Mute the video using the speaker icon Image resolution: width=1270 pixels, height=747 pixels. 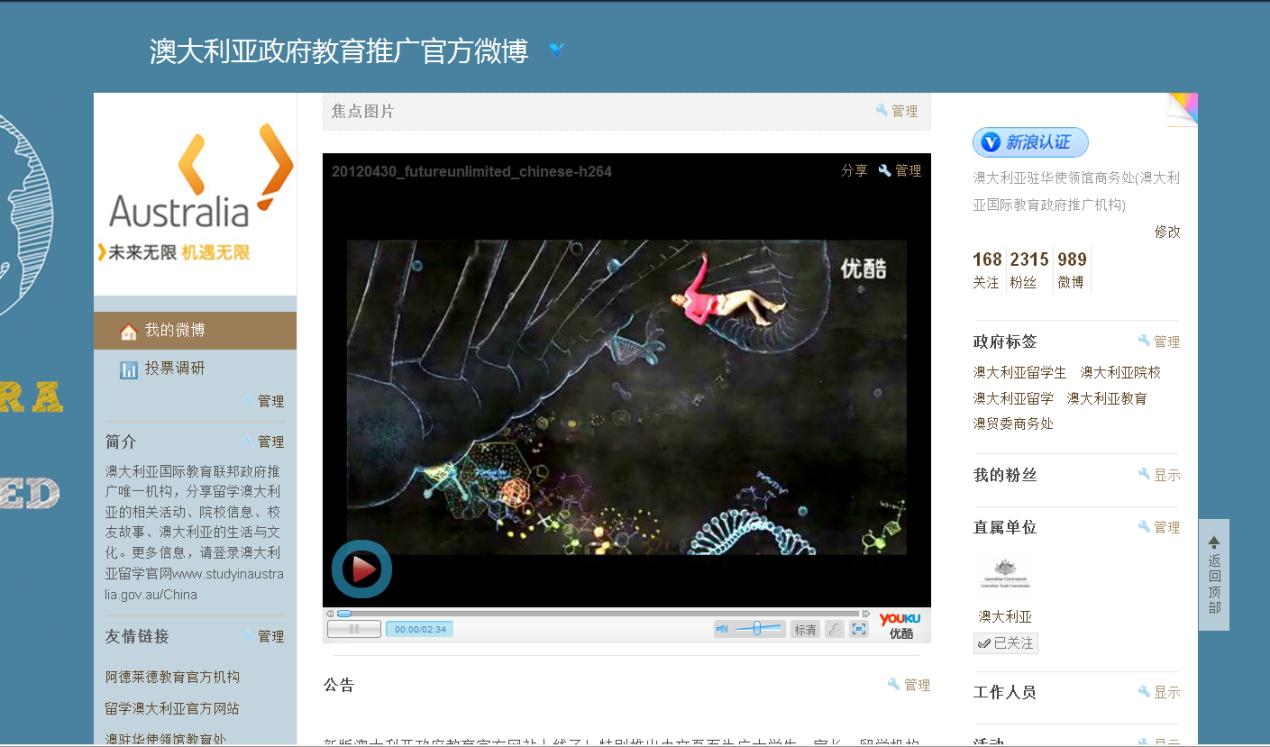[x=722, y=629]
